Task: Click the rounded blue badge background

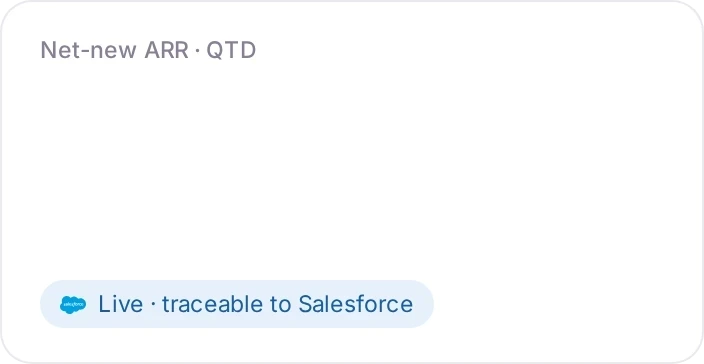Action: pos(237,304)
